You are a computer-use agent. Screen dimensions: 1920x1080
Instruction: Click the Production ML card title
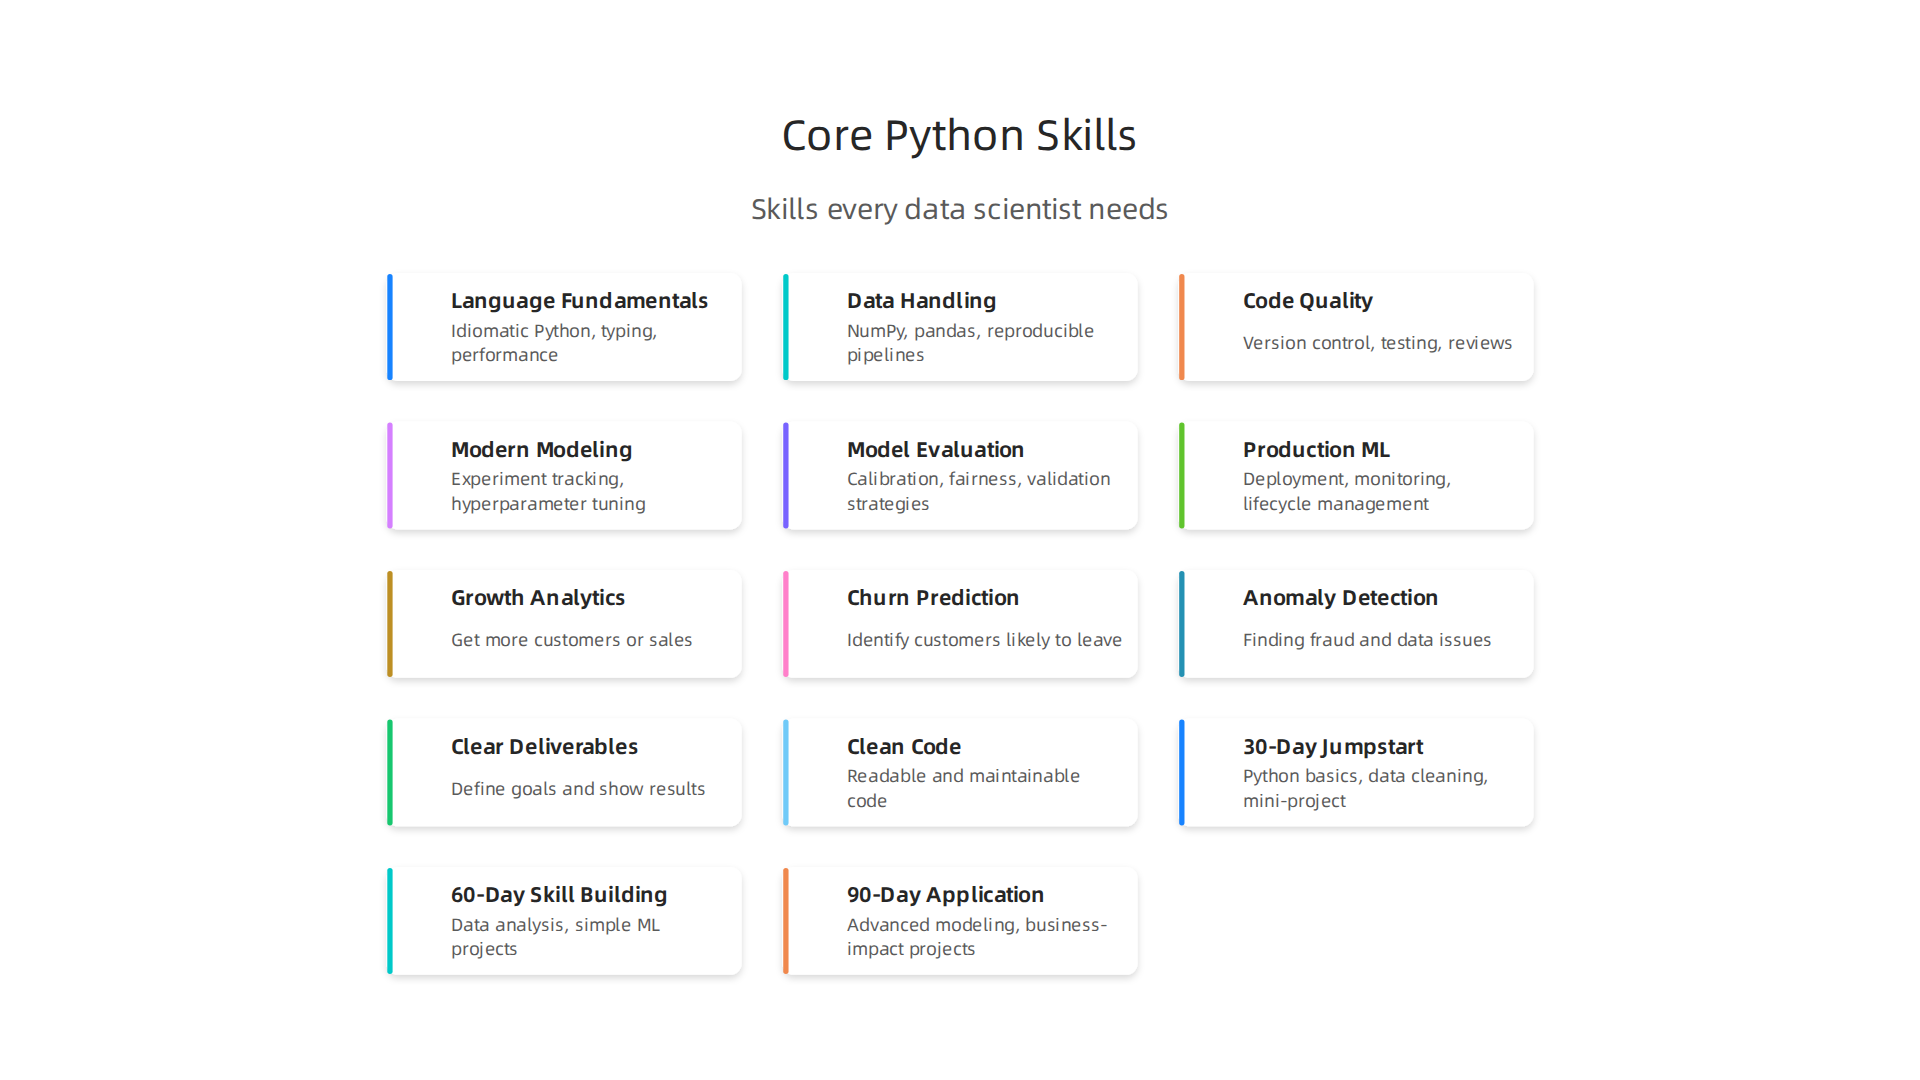(1316, 450)
